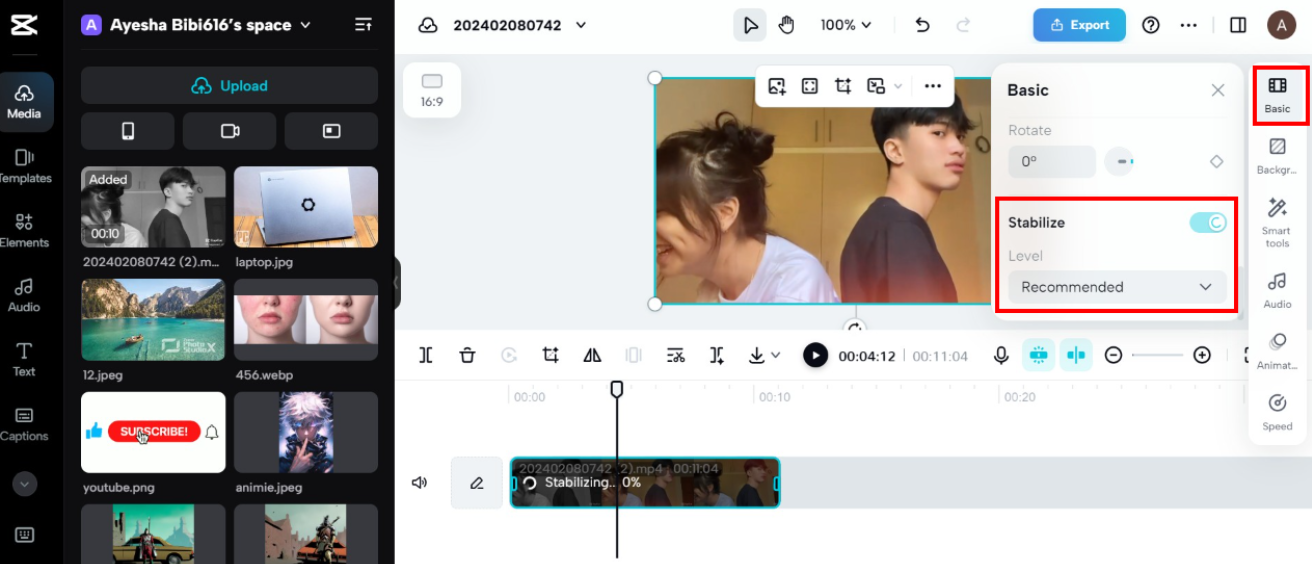Screen dimensions: 1312x564
Task: Click crop icon on canvas toolbar
Action: [843, 86]
